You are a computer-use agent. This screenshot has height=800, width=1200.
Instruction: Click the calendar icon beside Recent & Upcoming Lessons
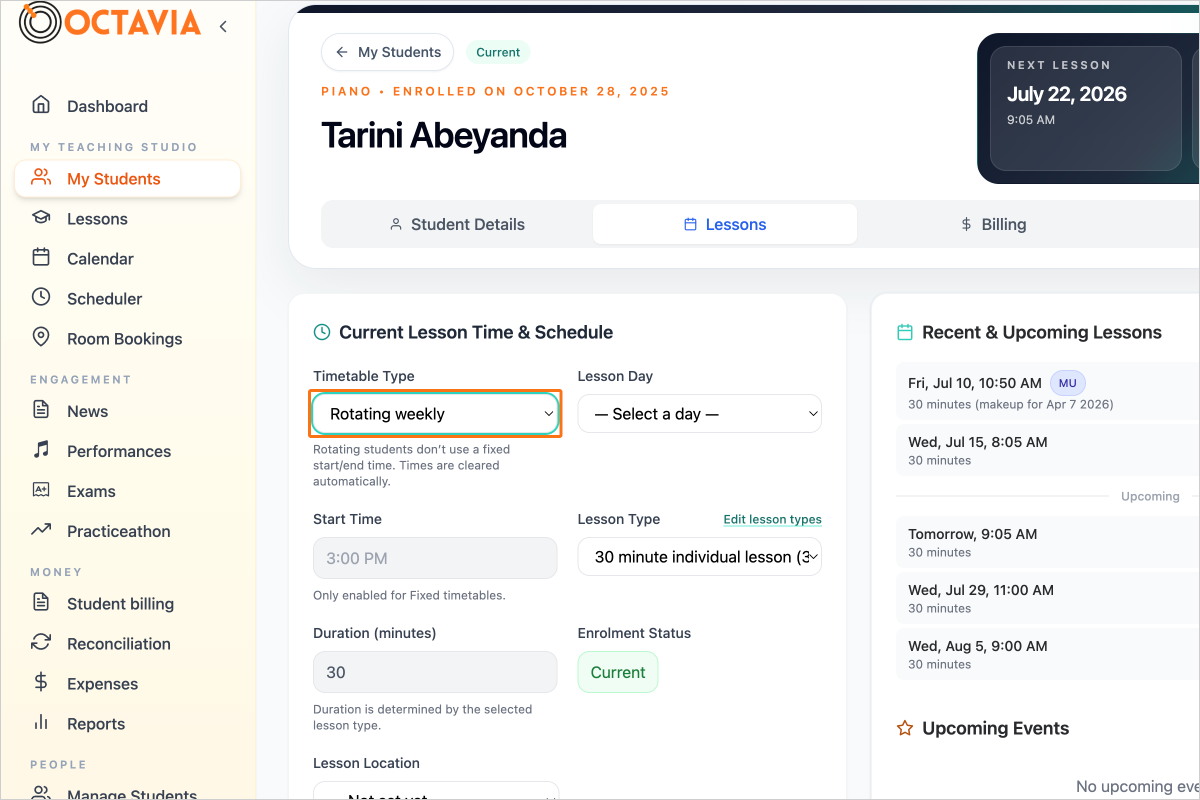905,332
